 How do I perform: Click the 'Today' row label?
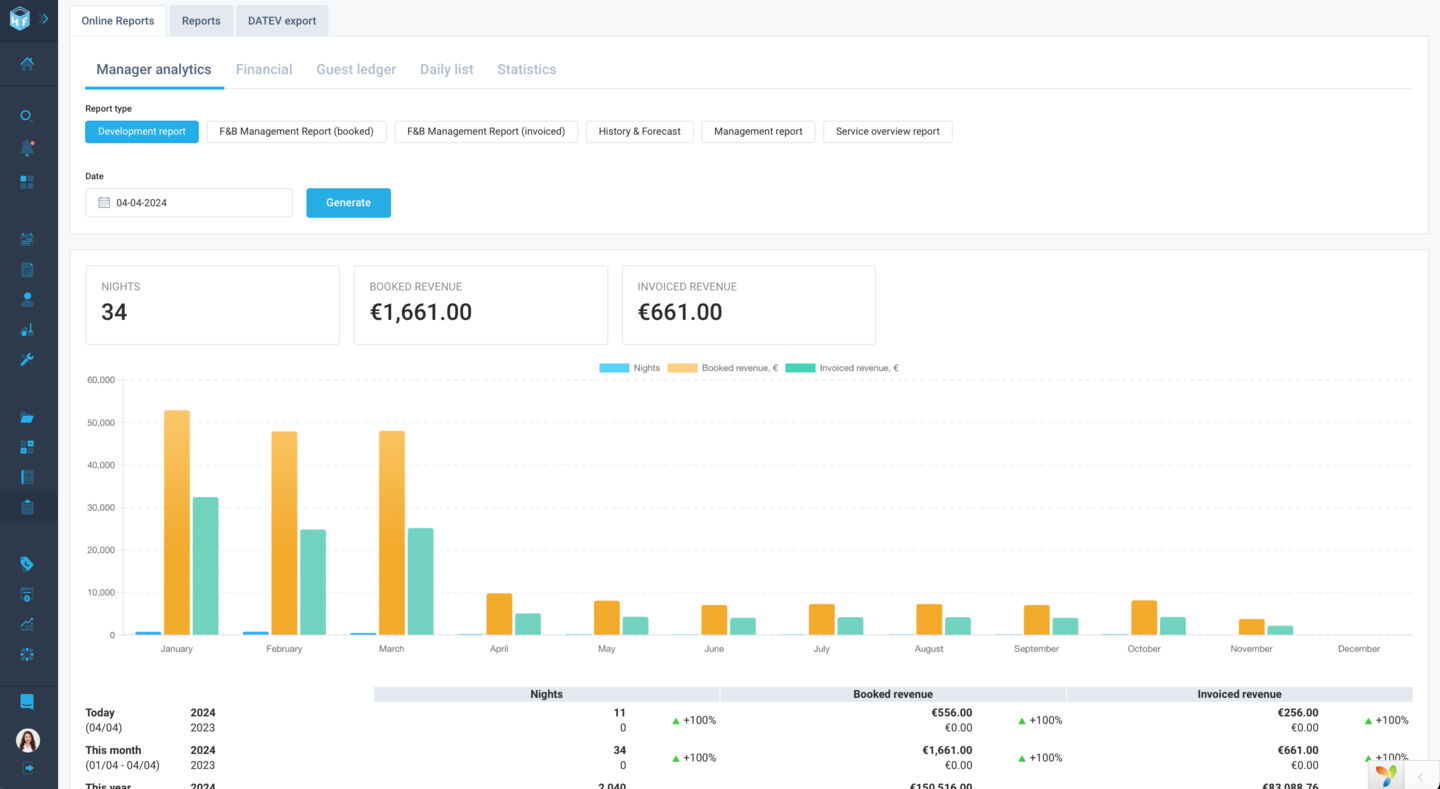(101, 713)
